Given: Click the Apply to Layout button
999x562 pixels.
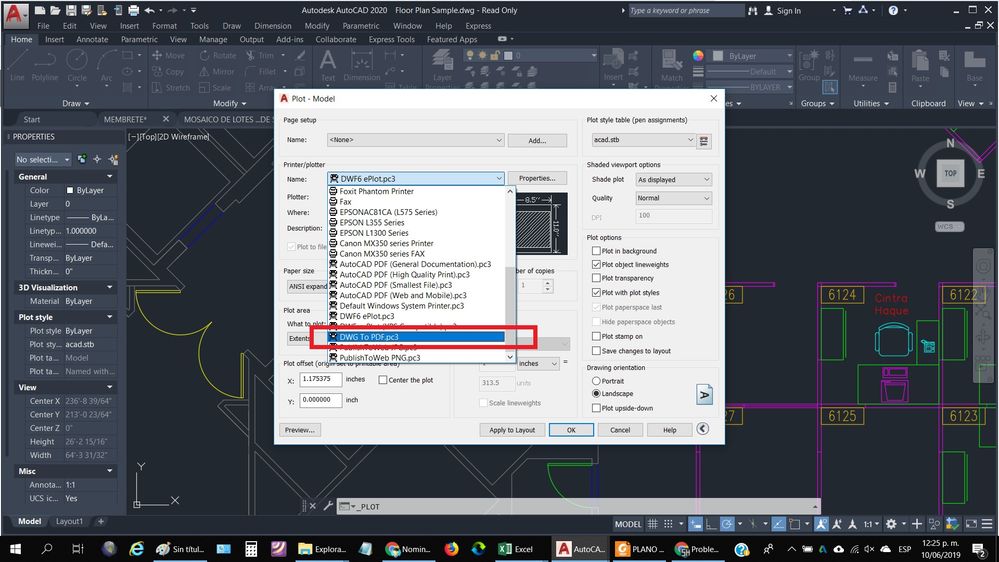Looking at the screenshot, I should click(x=512, y=430).
